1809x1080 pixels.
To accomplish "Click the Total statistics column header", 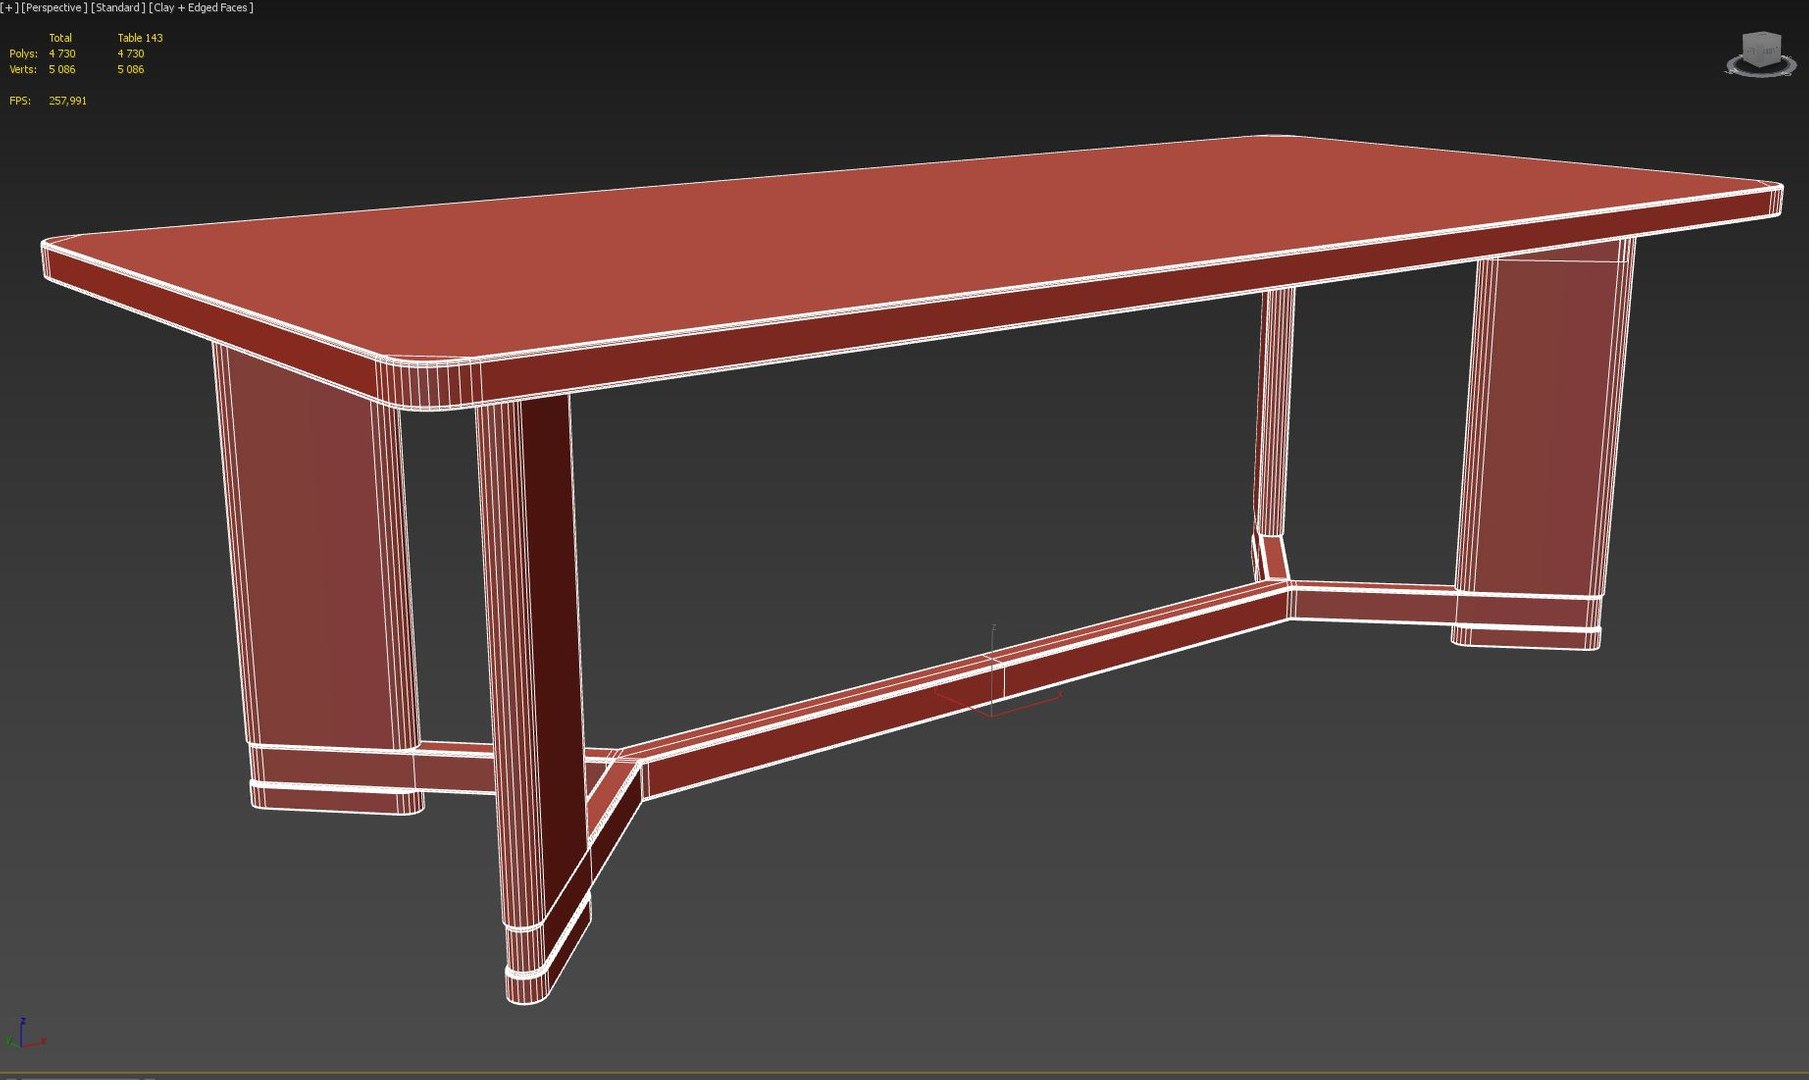I will pyautogui.click(x=60, y=38).
